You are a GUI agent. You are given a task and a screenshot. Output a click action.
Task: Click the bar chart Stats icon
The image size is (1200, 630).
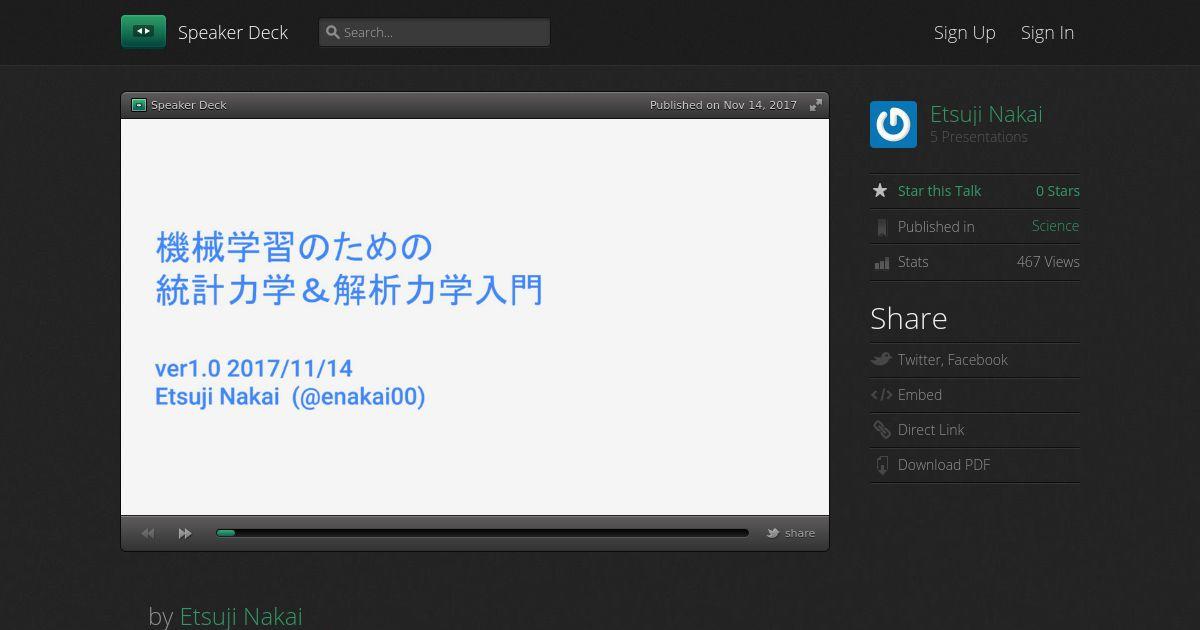[x=881, y=263]
